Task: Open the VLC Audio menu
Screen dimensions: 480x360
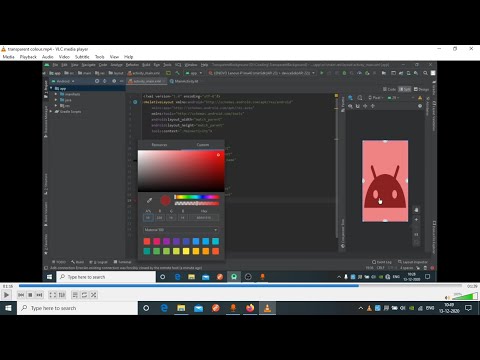Action: click(x=48, y=57)
